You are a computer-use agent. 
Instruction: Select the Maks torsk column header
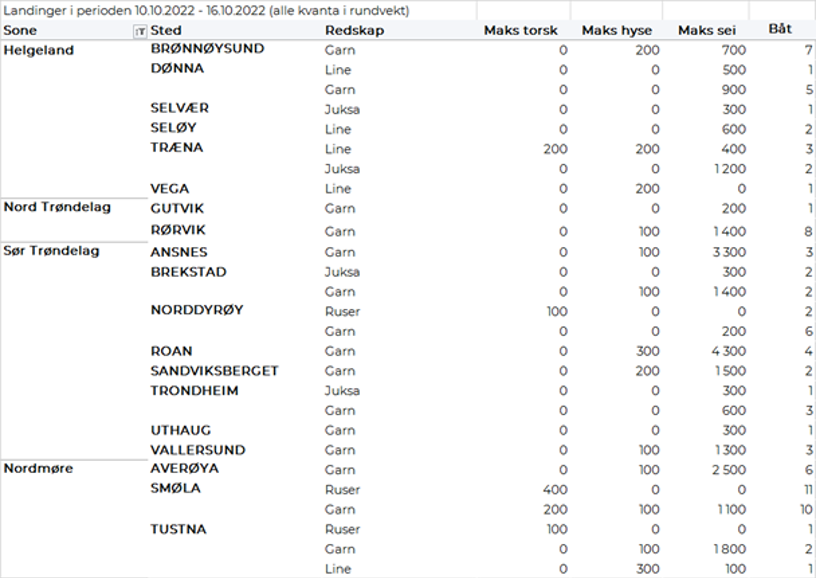(x=520, y=31)
